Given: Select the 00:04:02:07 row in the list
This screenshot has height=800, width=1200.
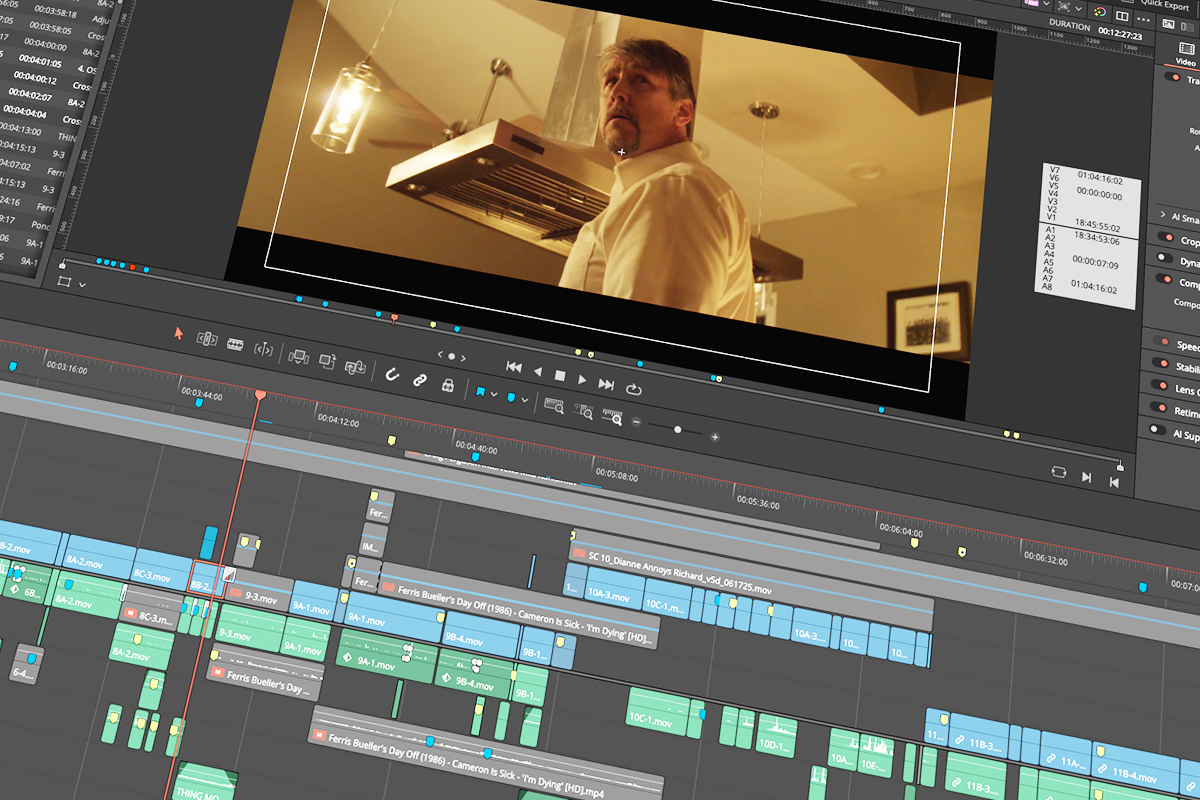Looking at the screenshot, I should coord(42,95).
